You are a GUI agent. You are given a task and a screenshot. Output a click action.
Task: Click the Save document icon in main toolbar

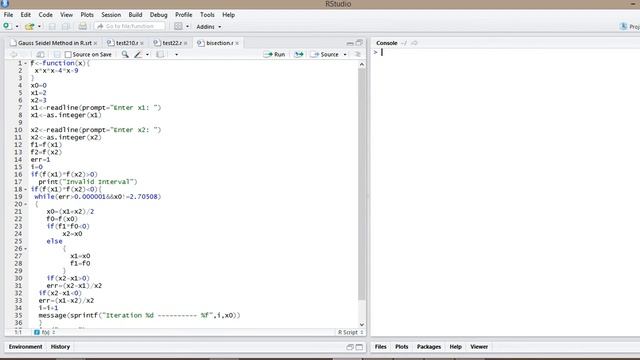tap(52, 27)
